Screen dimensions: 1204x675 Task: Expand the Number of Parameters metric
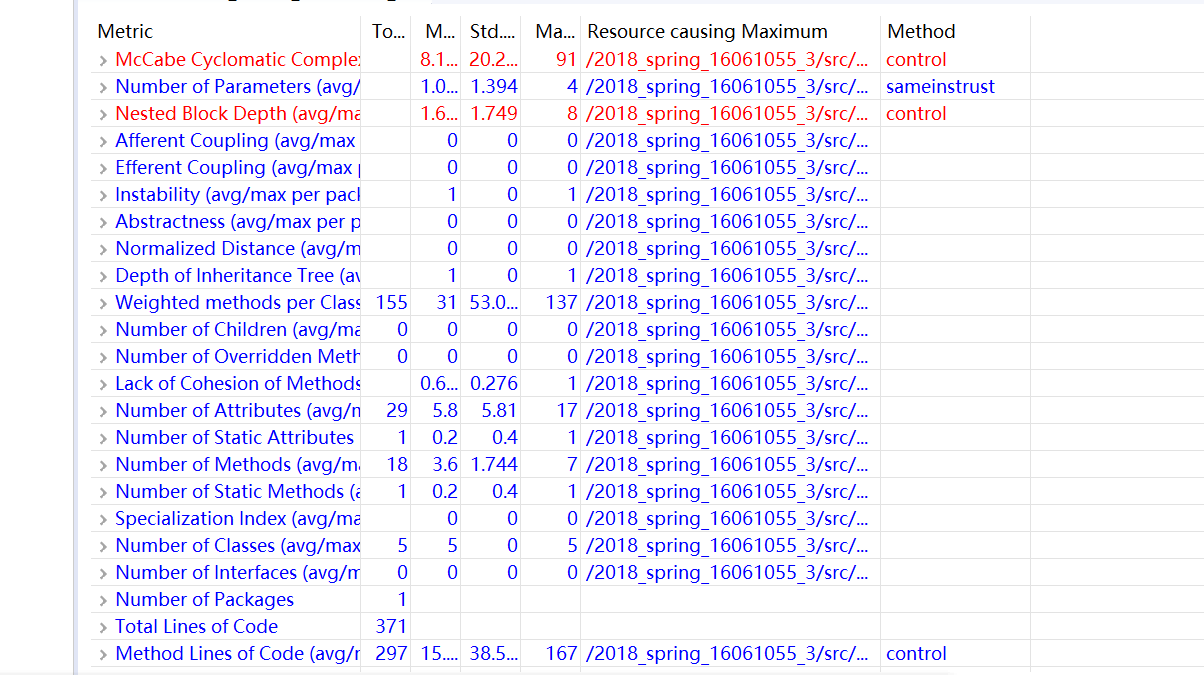[103, 87]
